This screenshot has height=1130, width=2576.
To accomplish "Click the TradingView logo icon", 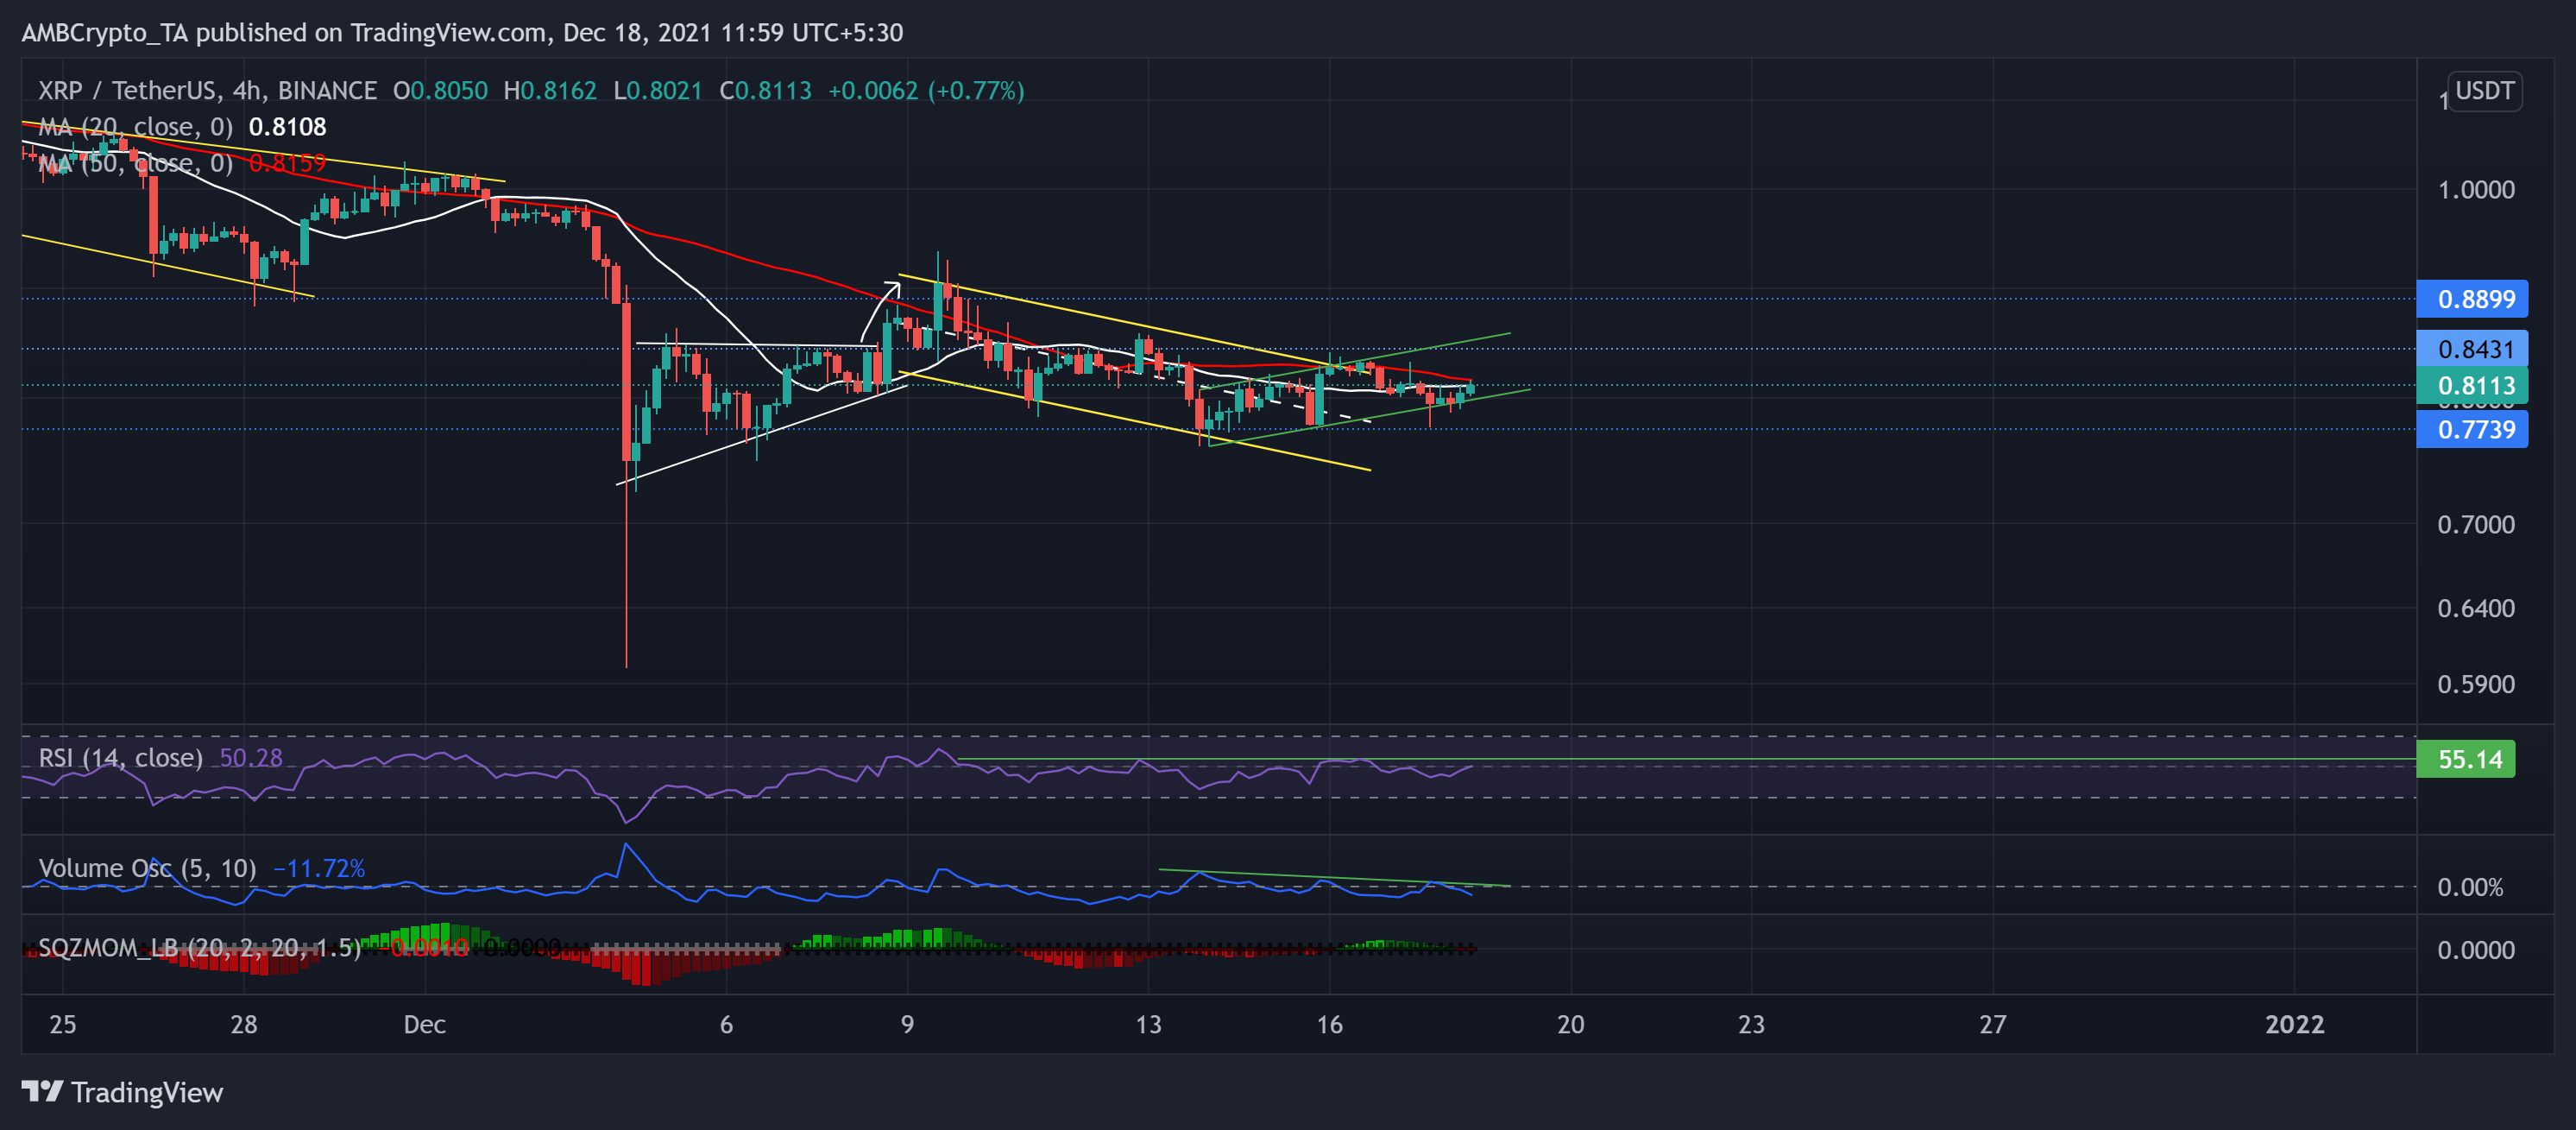I will click(x=43, y=1091).
